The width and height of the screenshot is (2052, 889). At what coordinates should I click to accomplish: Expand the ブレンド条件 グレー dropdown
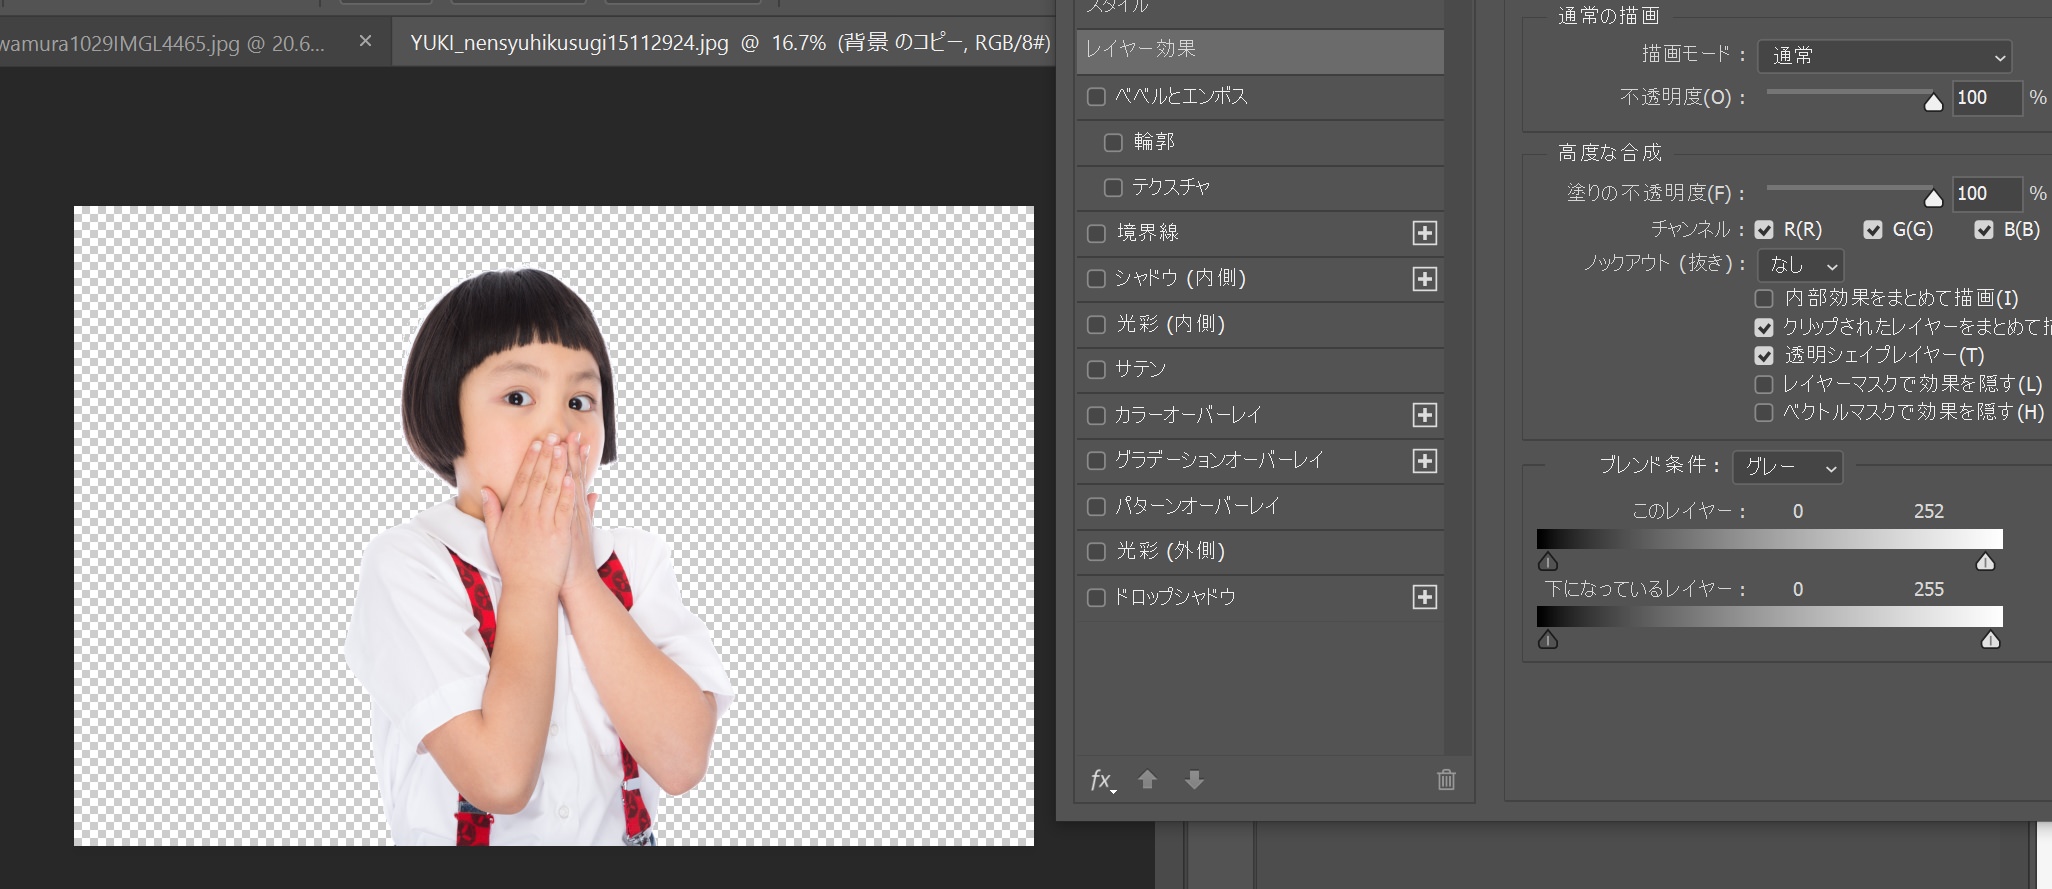coord(1788,467)
